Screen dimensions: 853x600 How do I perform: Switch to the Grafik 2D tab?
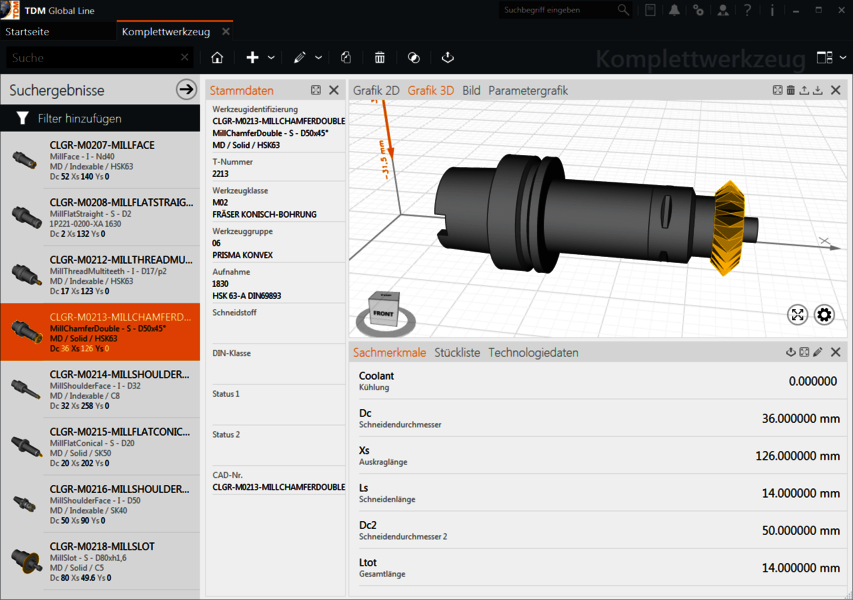point(376,91)
